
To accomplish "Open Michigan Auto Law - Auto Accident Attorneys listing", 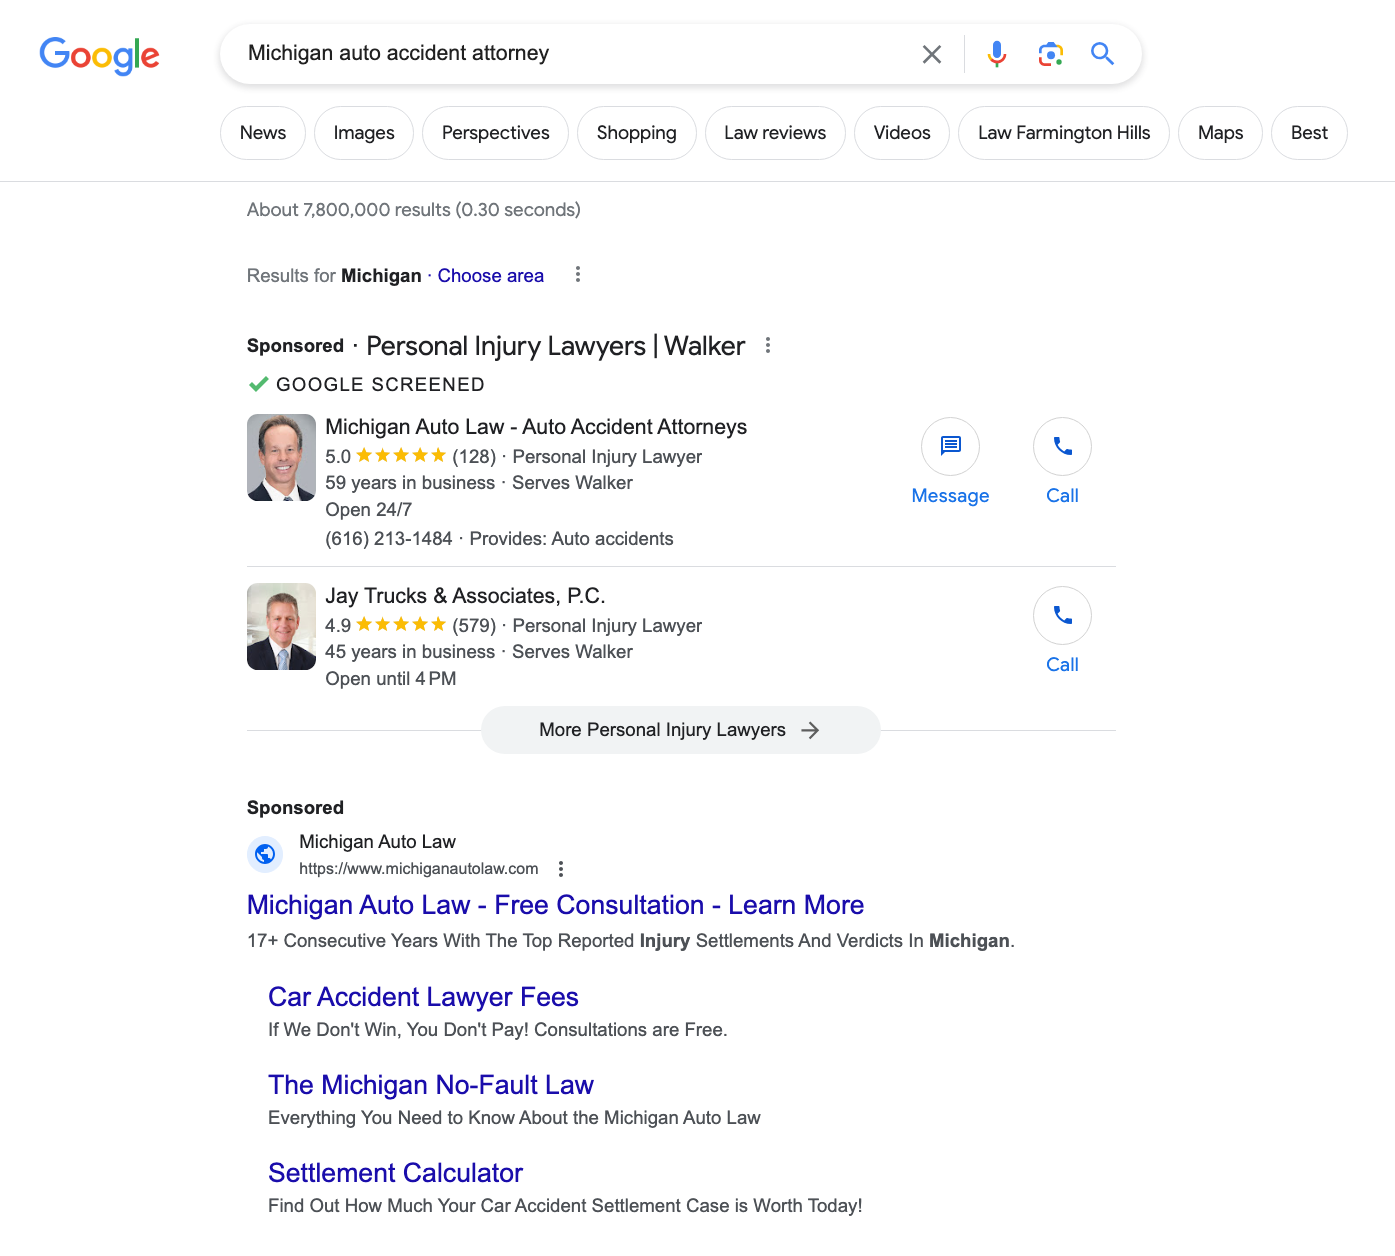I will [x=536, y=427].
